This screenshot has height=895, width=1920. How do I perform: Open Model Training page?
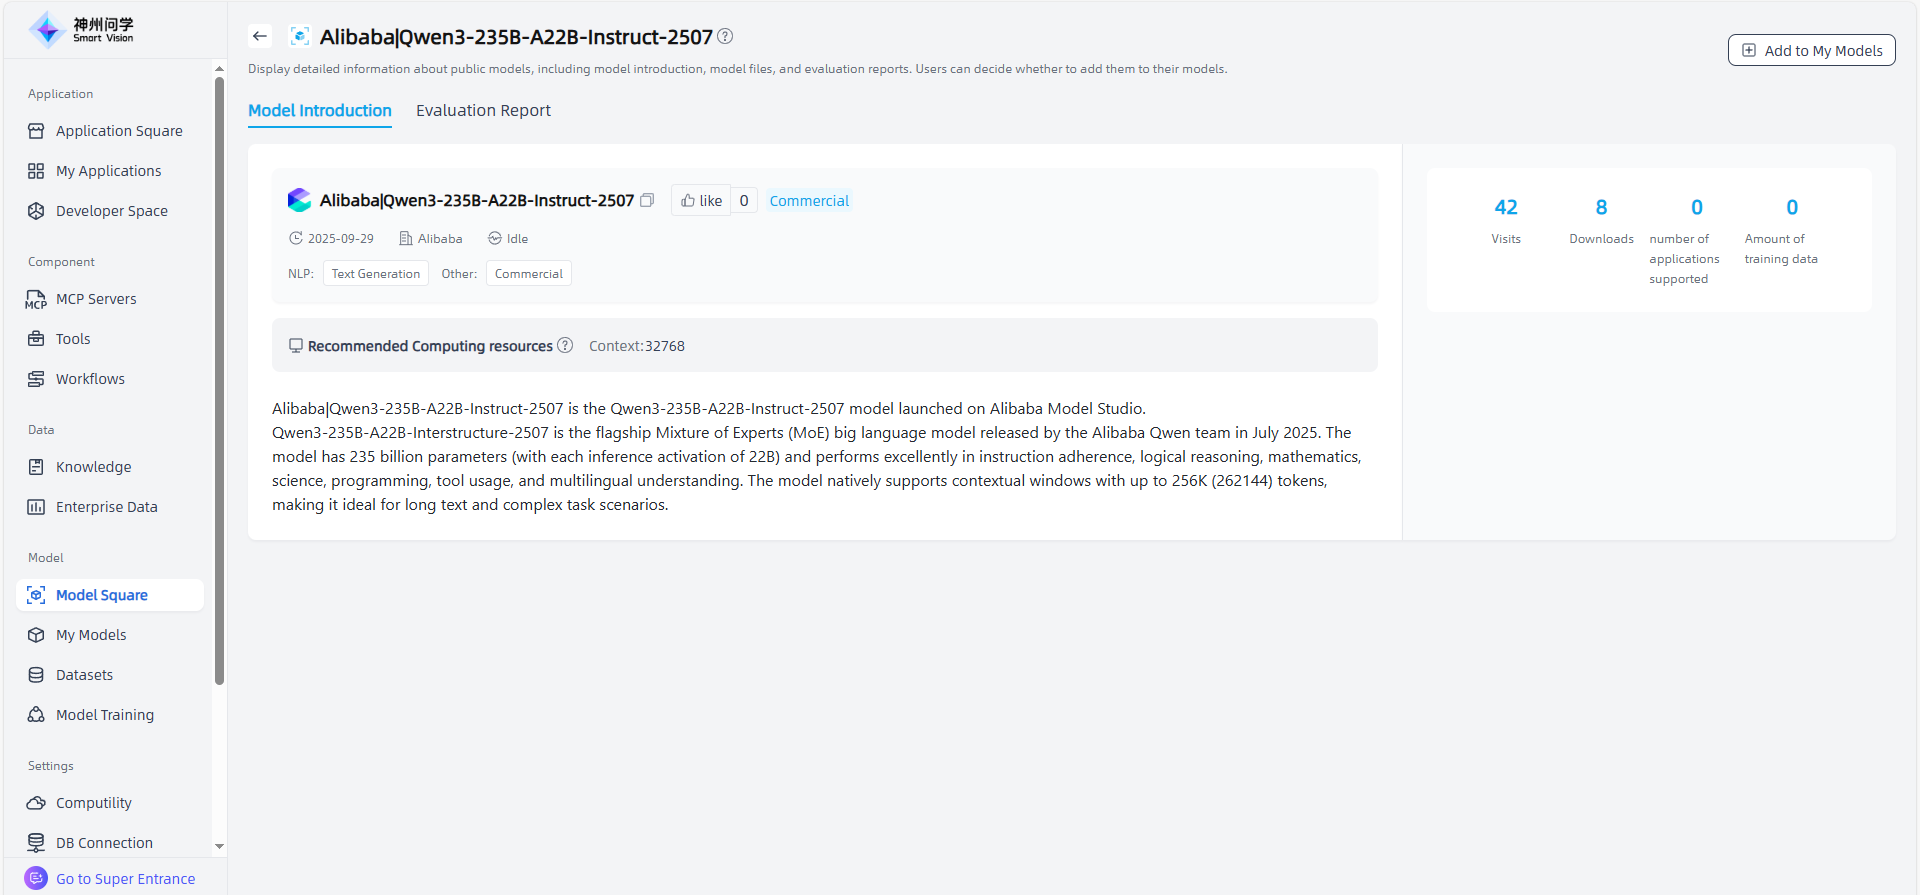point(105,715)
